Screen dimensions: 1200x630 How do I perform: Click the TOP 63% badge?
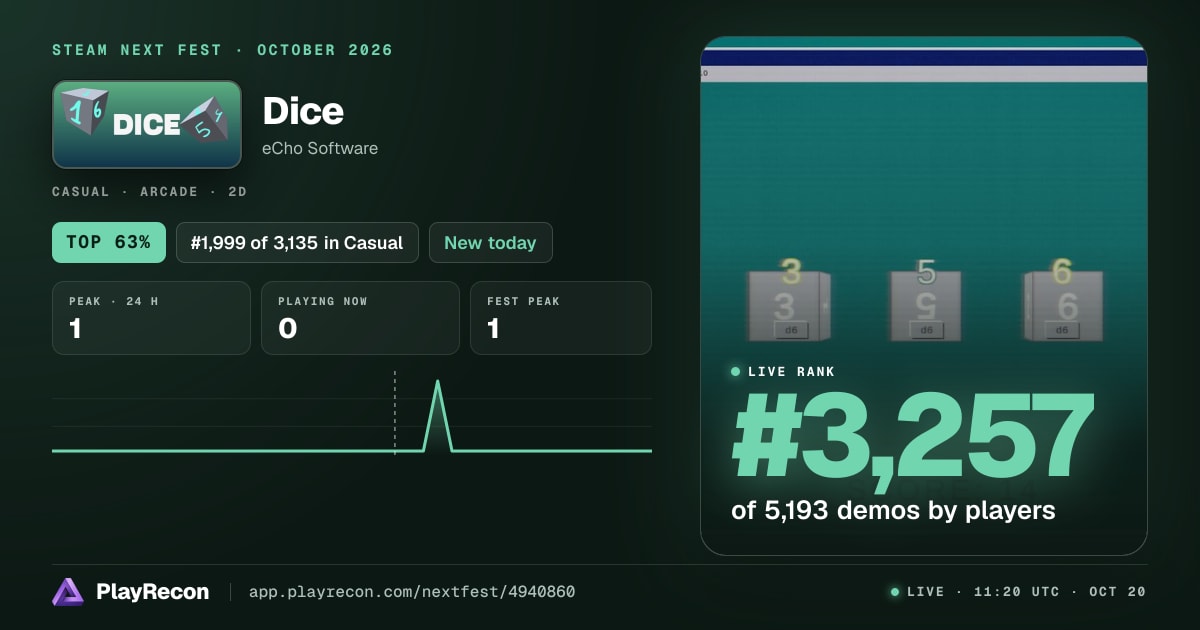point(109,242)
